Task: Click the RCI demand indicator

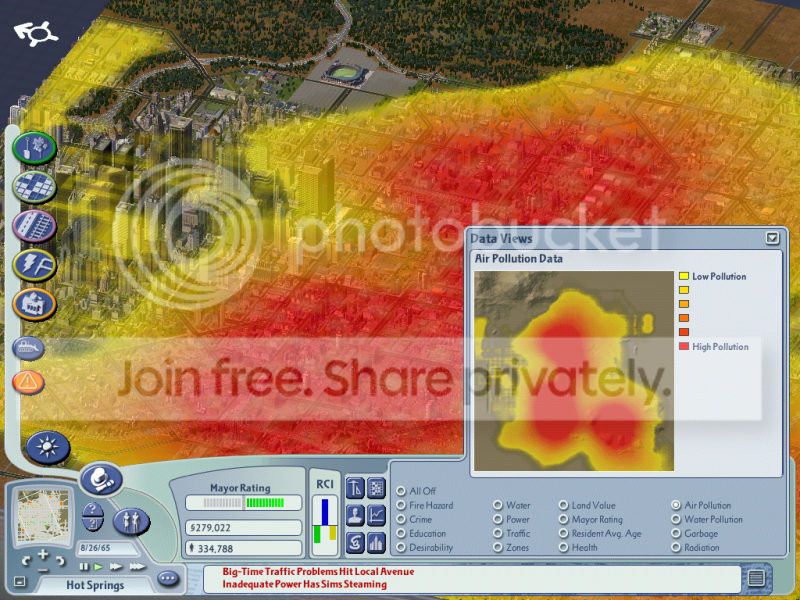Action: [x=325, y=524]
